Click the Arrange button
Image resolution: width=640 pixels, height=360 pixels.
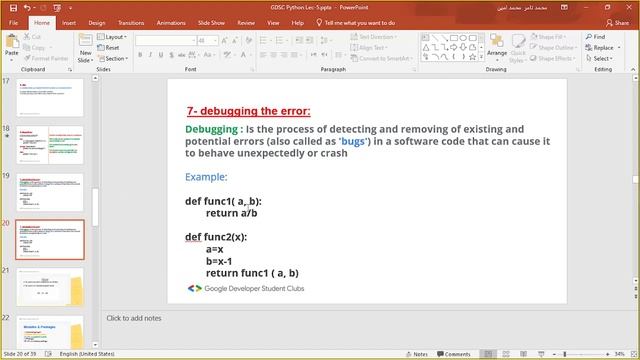click(497, 46)
